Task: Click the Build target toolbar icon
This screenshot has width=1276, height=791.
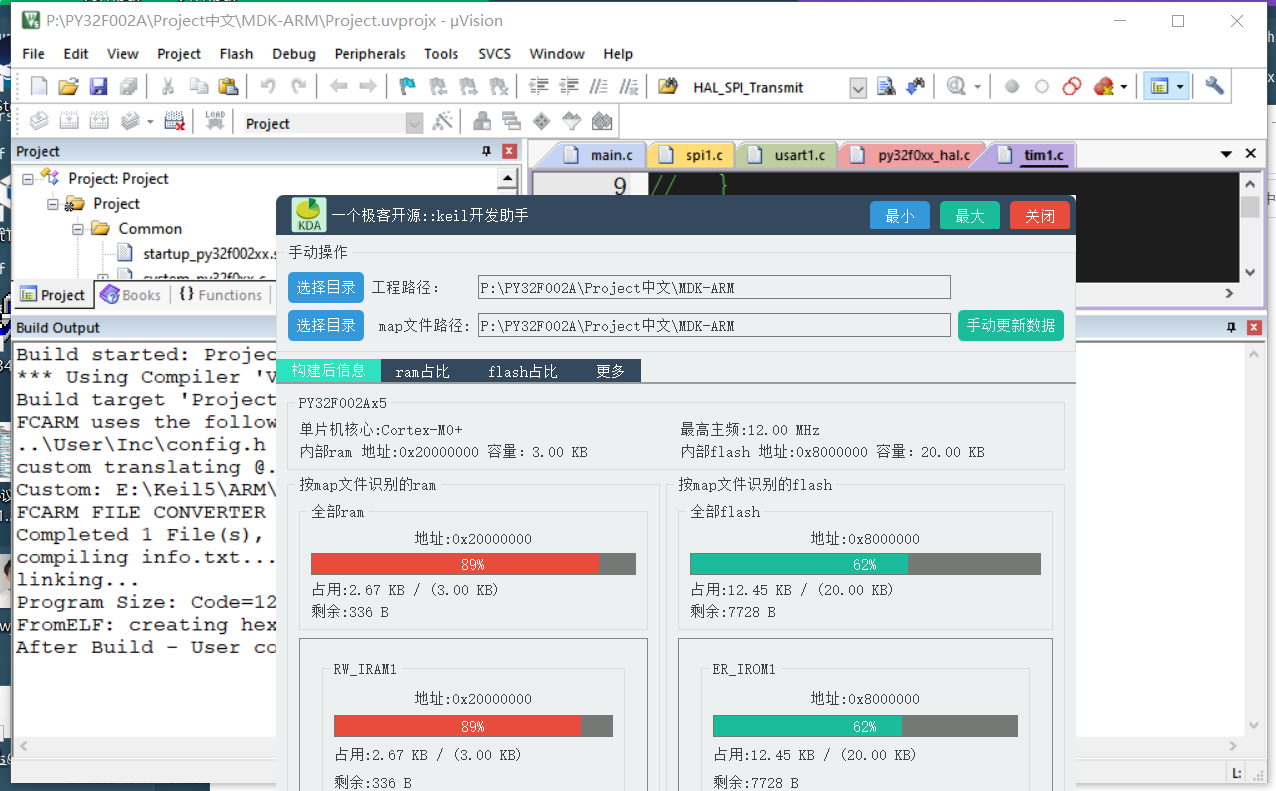Action: click(x=68, y=122)
